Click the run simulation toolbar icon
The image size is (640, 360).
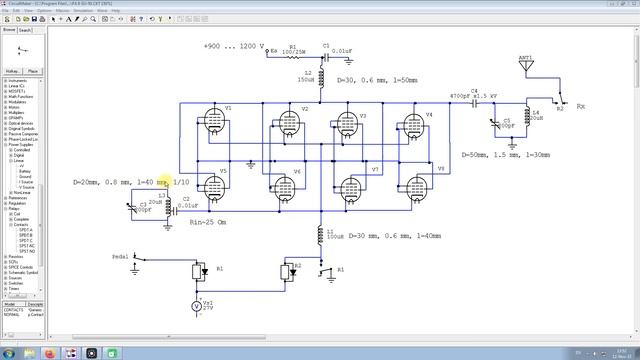169,19
